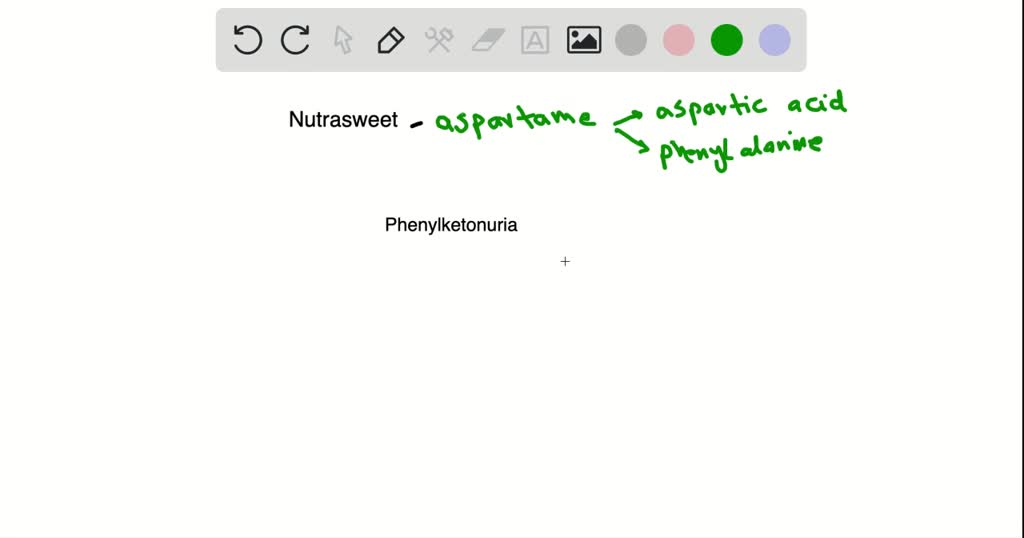Select the pointer selection tool
Image resolution: width=1024 pixels, height=538 pixels.
pos(343,40)
